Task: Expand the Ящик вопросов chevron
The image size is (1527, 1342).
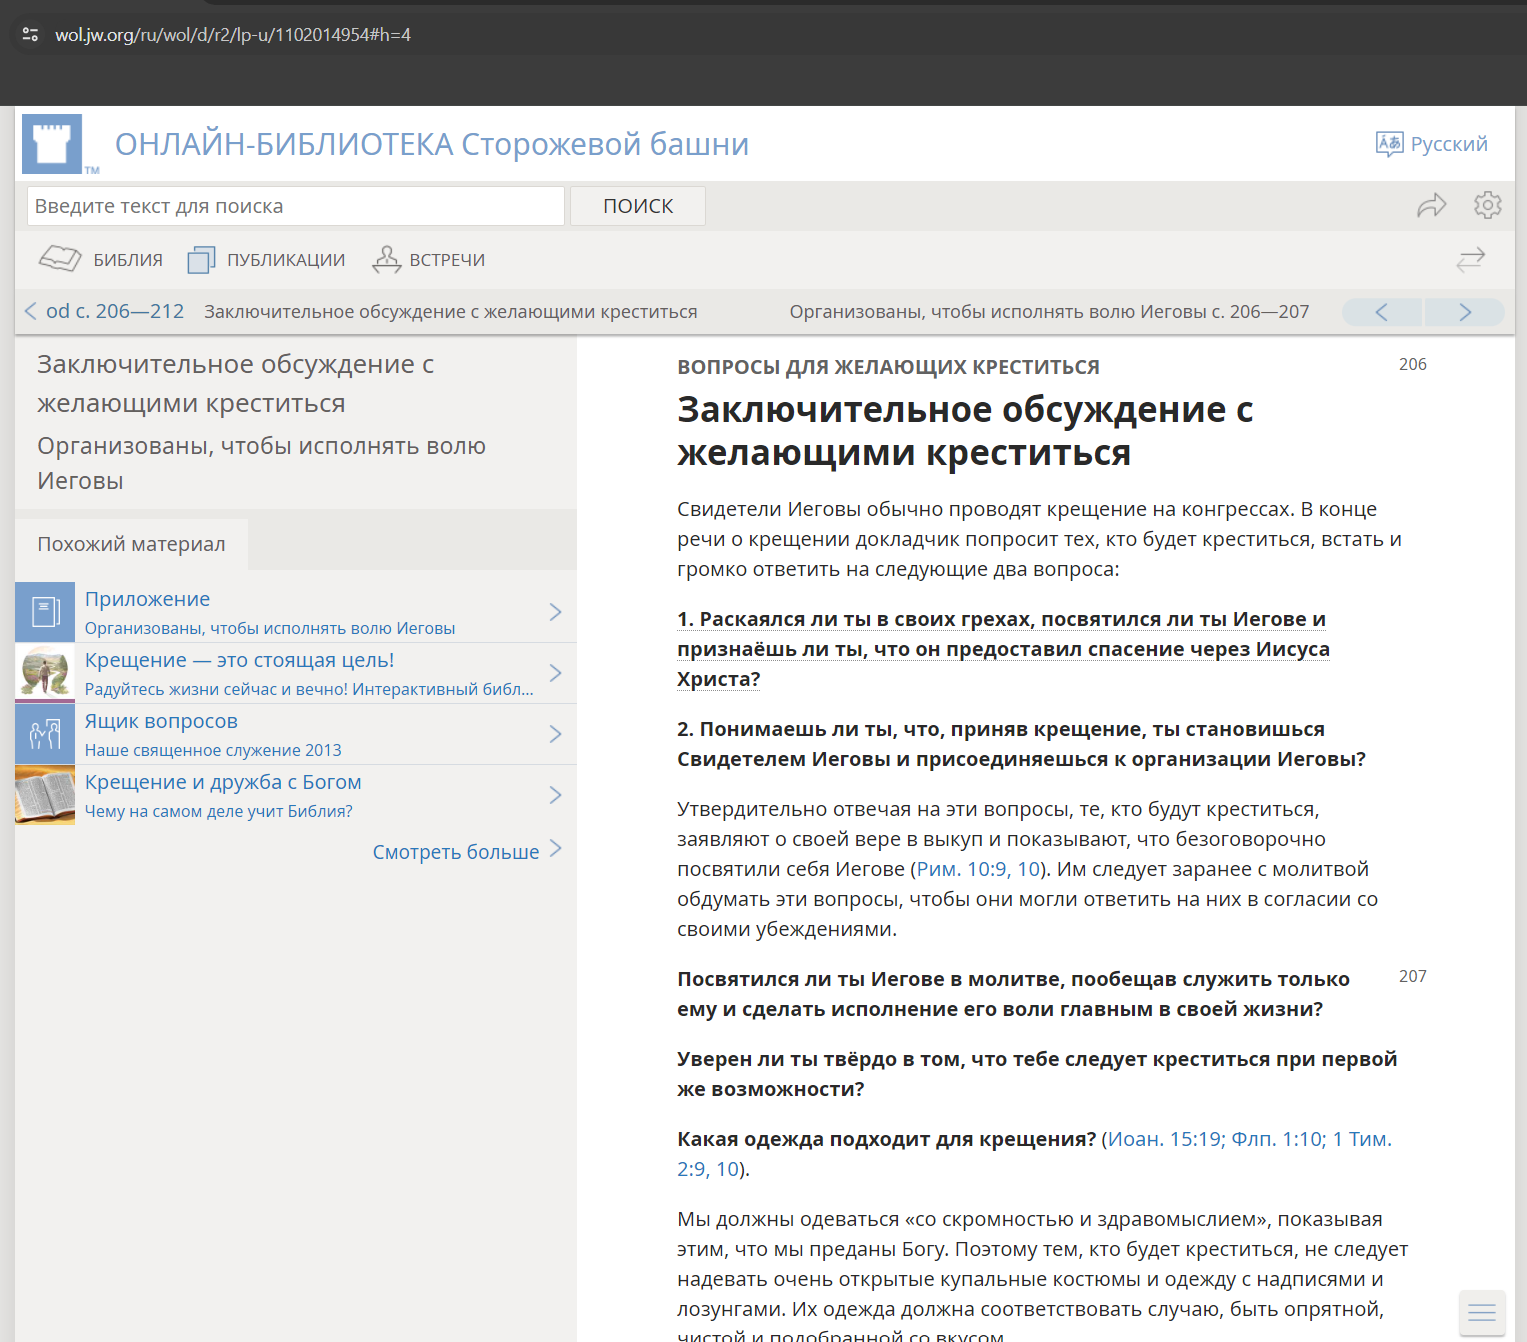Action: tap(556, 734)
